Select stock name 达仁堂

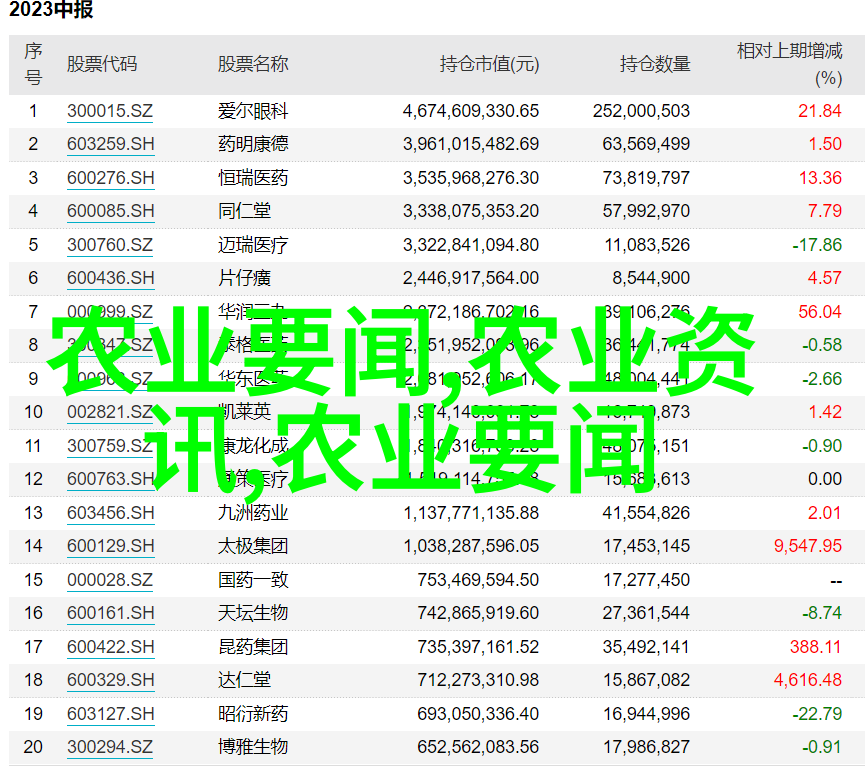244,679
